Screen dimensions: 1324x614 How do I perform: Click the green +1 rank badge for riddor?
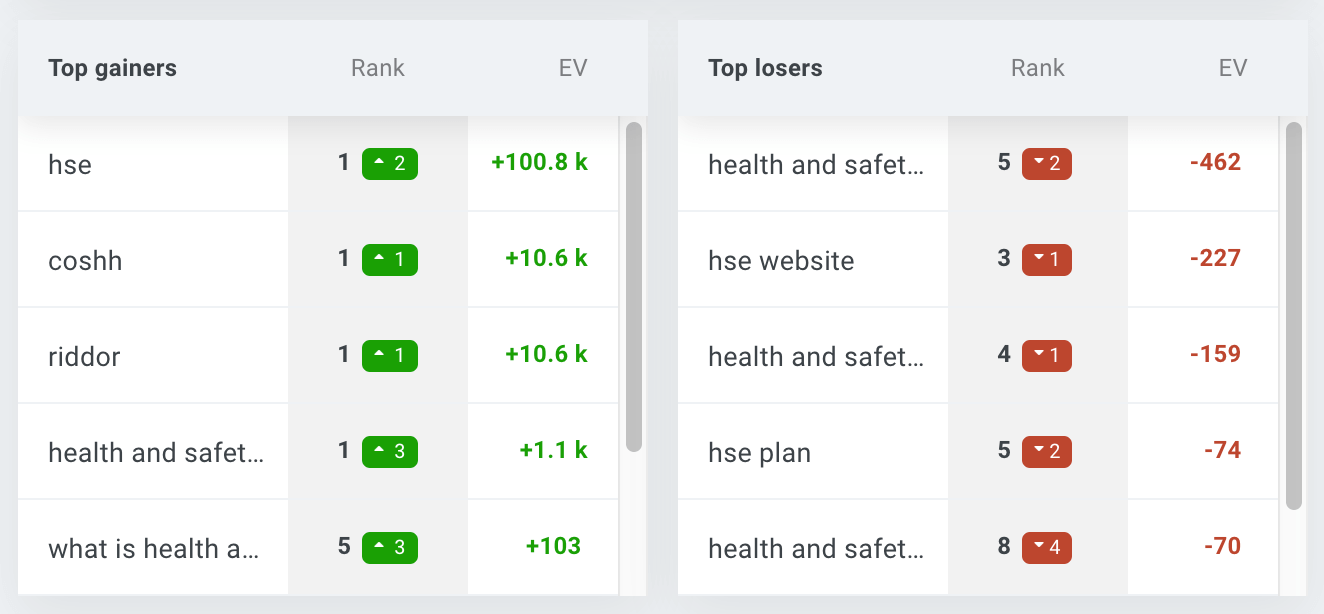(x=390, y=356)
